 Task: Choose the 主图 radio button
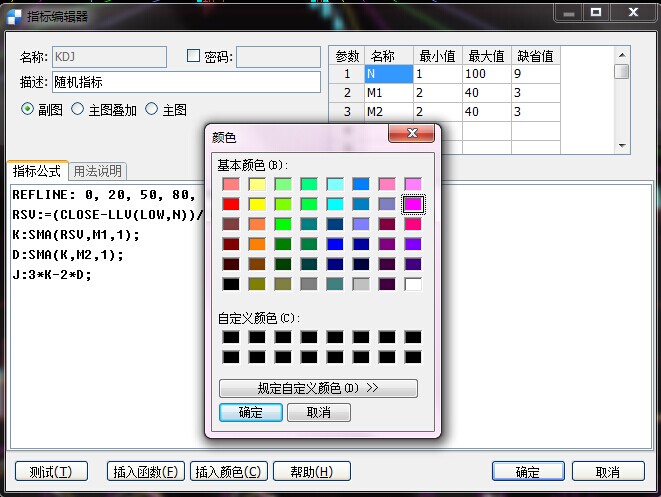(x=152, y=109)
